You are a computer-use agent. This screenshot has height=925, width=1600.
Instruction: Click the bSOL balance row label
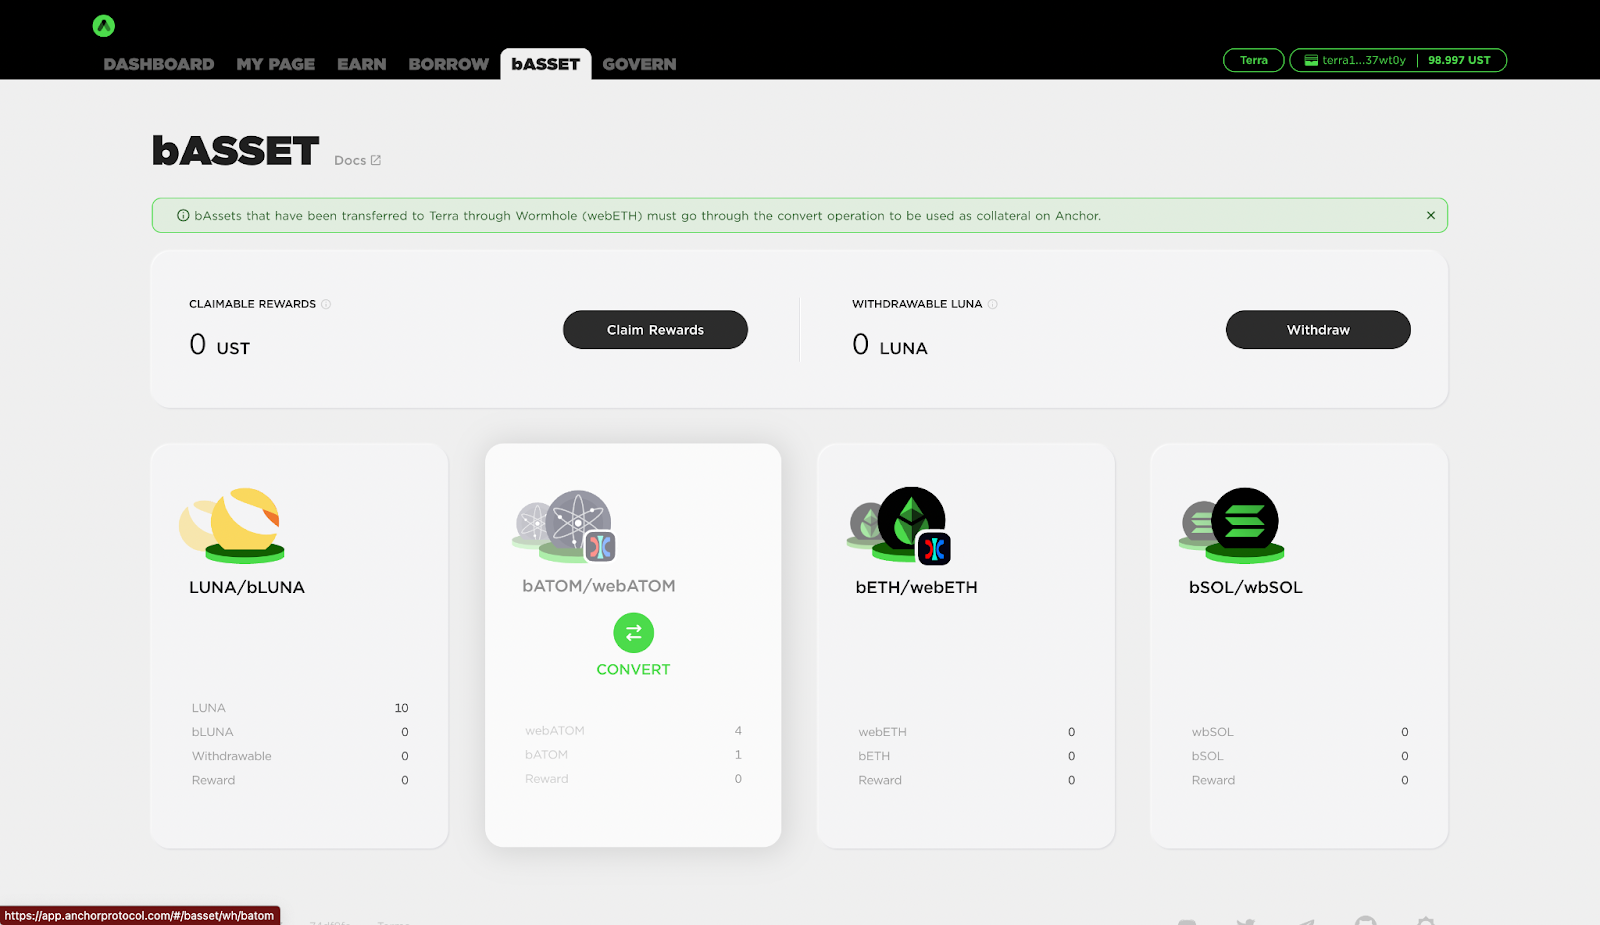coord(1207,756)
